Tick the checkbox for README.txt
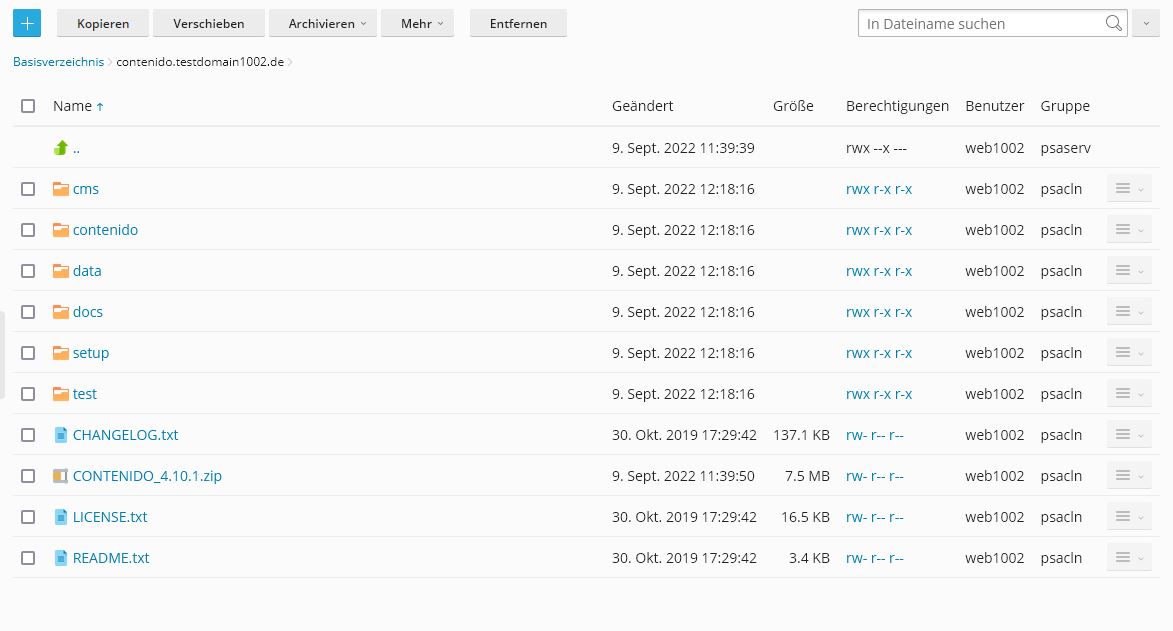The width and height of the screenshot is (1173, 631). pyautogui.click(x=28, y=558)
